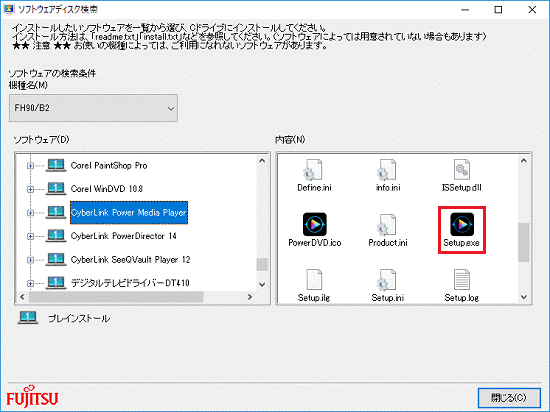
Task: Open the Setup.exe file icon
Action: coord(462,224)
